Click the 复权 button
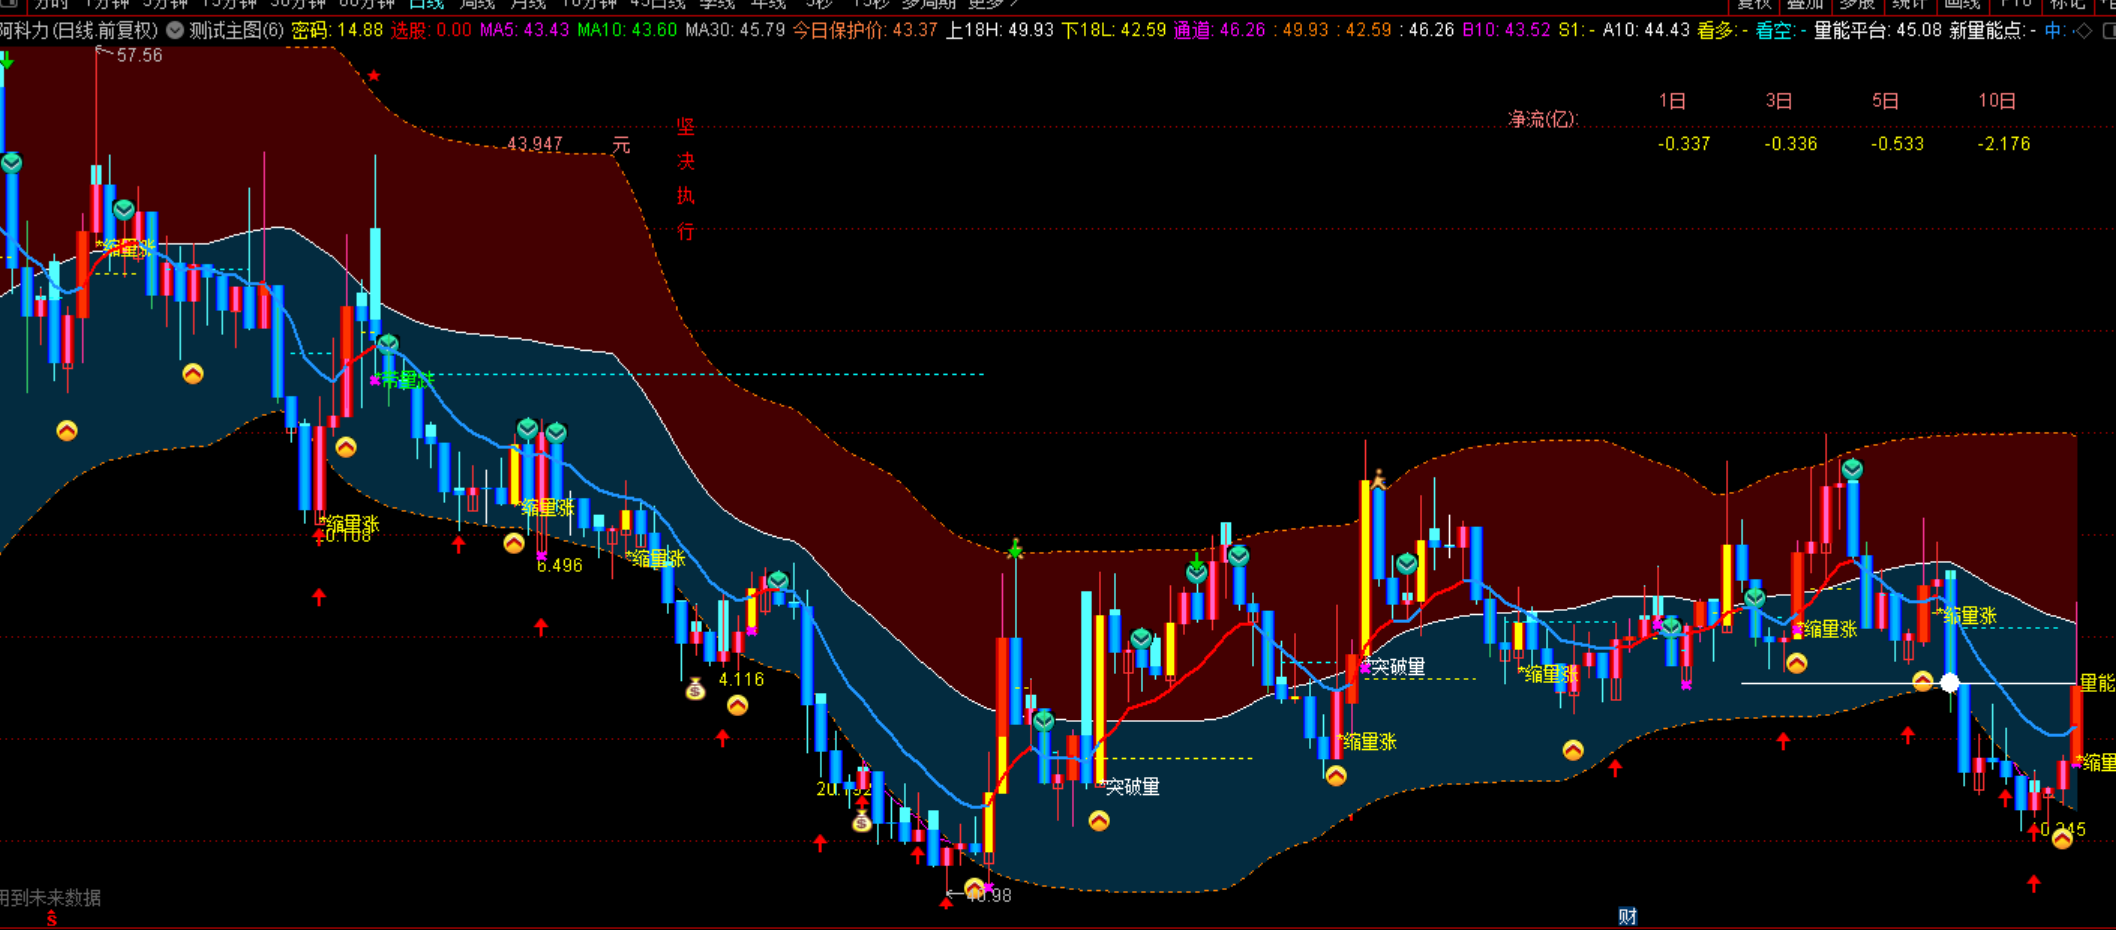This screenshot has width=2116, height=930. point(1754,5)
